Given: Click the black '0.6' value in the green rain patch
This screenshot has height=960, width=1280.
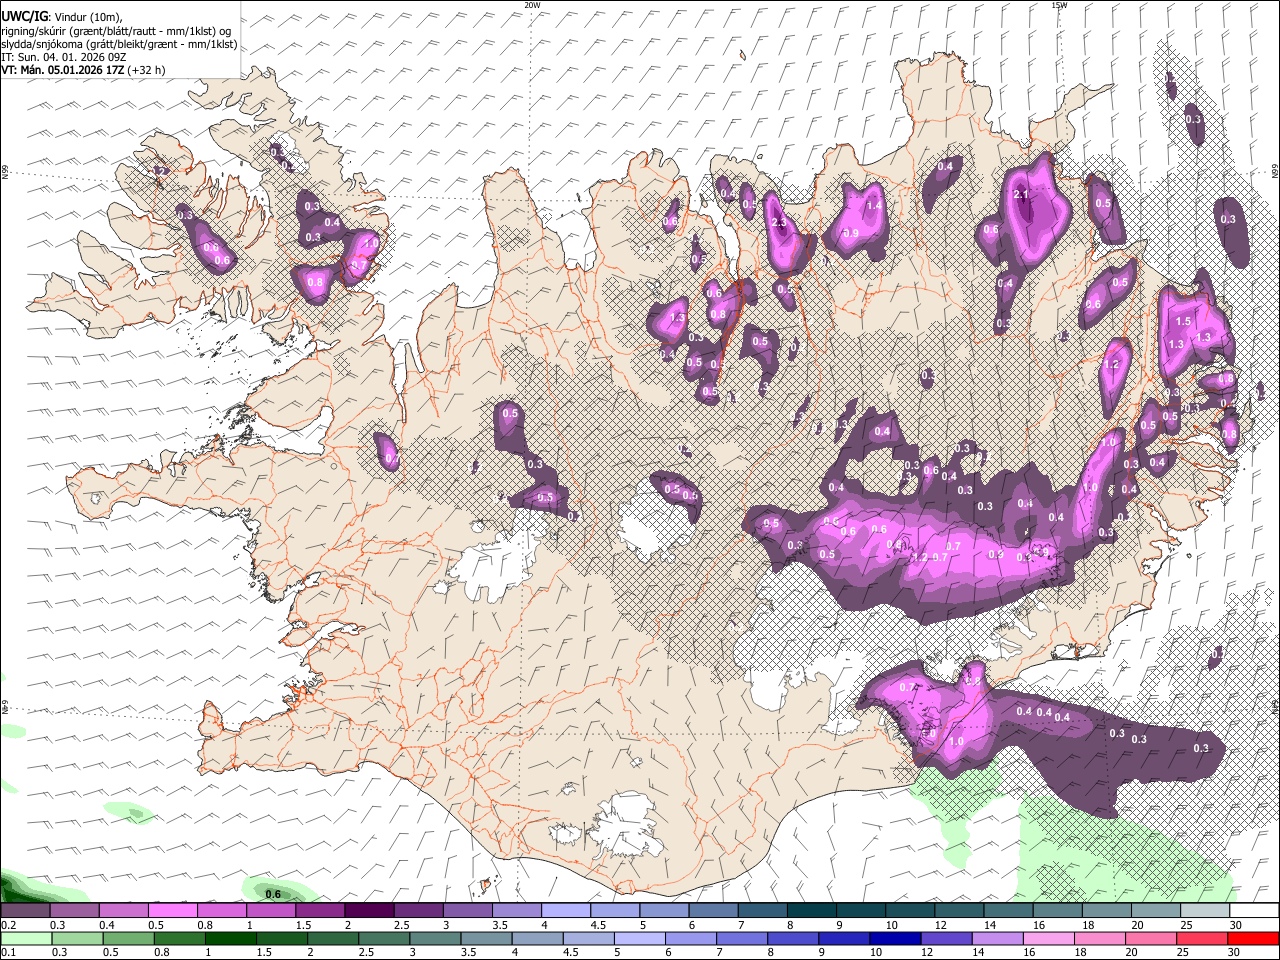Looking at the screenshot, I should pyautogui.click(x=272, y=893).
